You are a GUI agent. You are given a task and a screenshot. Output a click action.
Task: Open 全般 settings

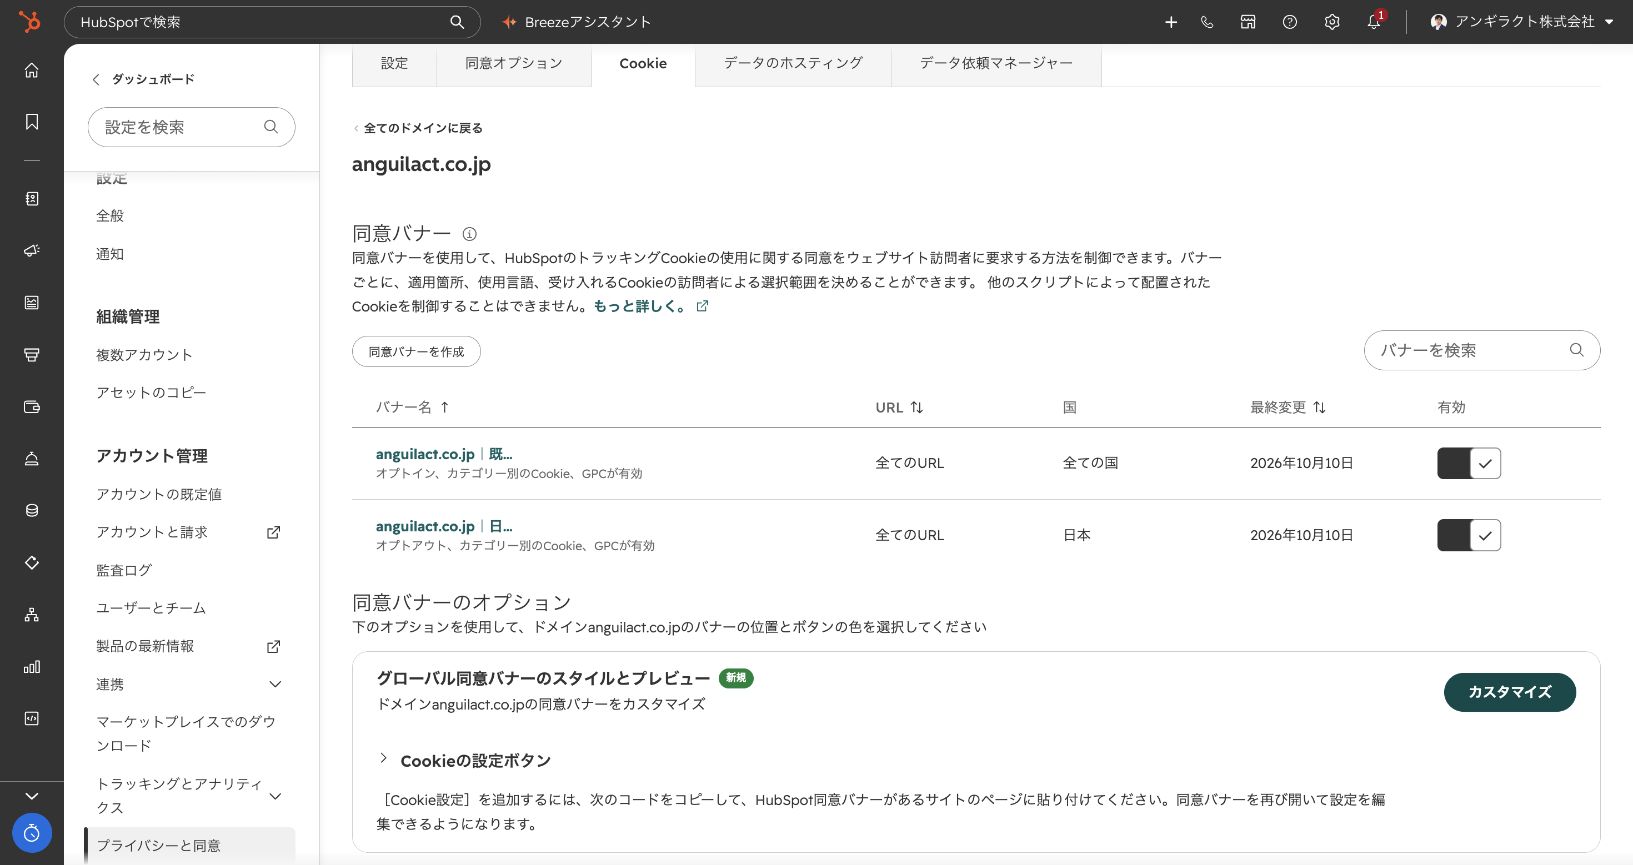click(x=110, y=216)
